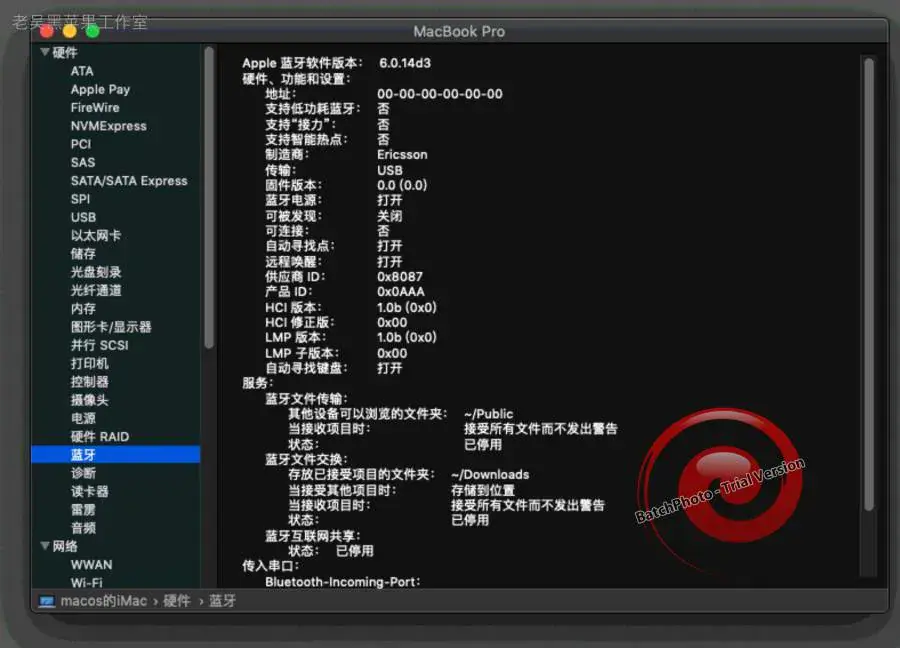Select SAS in the sidebar
The image size is (900, 648).
point(83,162)
